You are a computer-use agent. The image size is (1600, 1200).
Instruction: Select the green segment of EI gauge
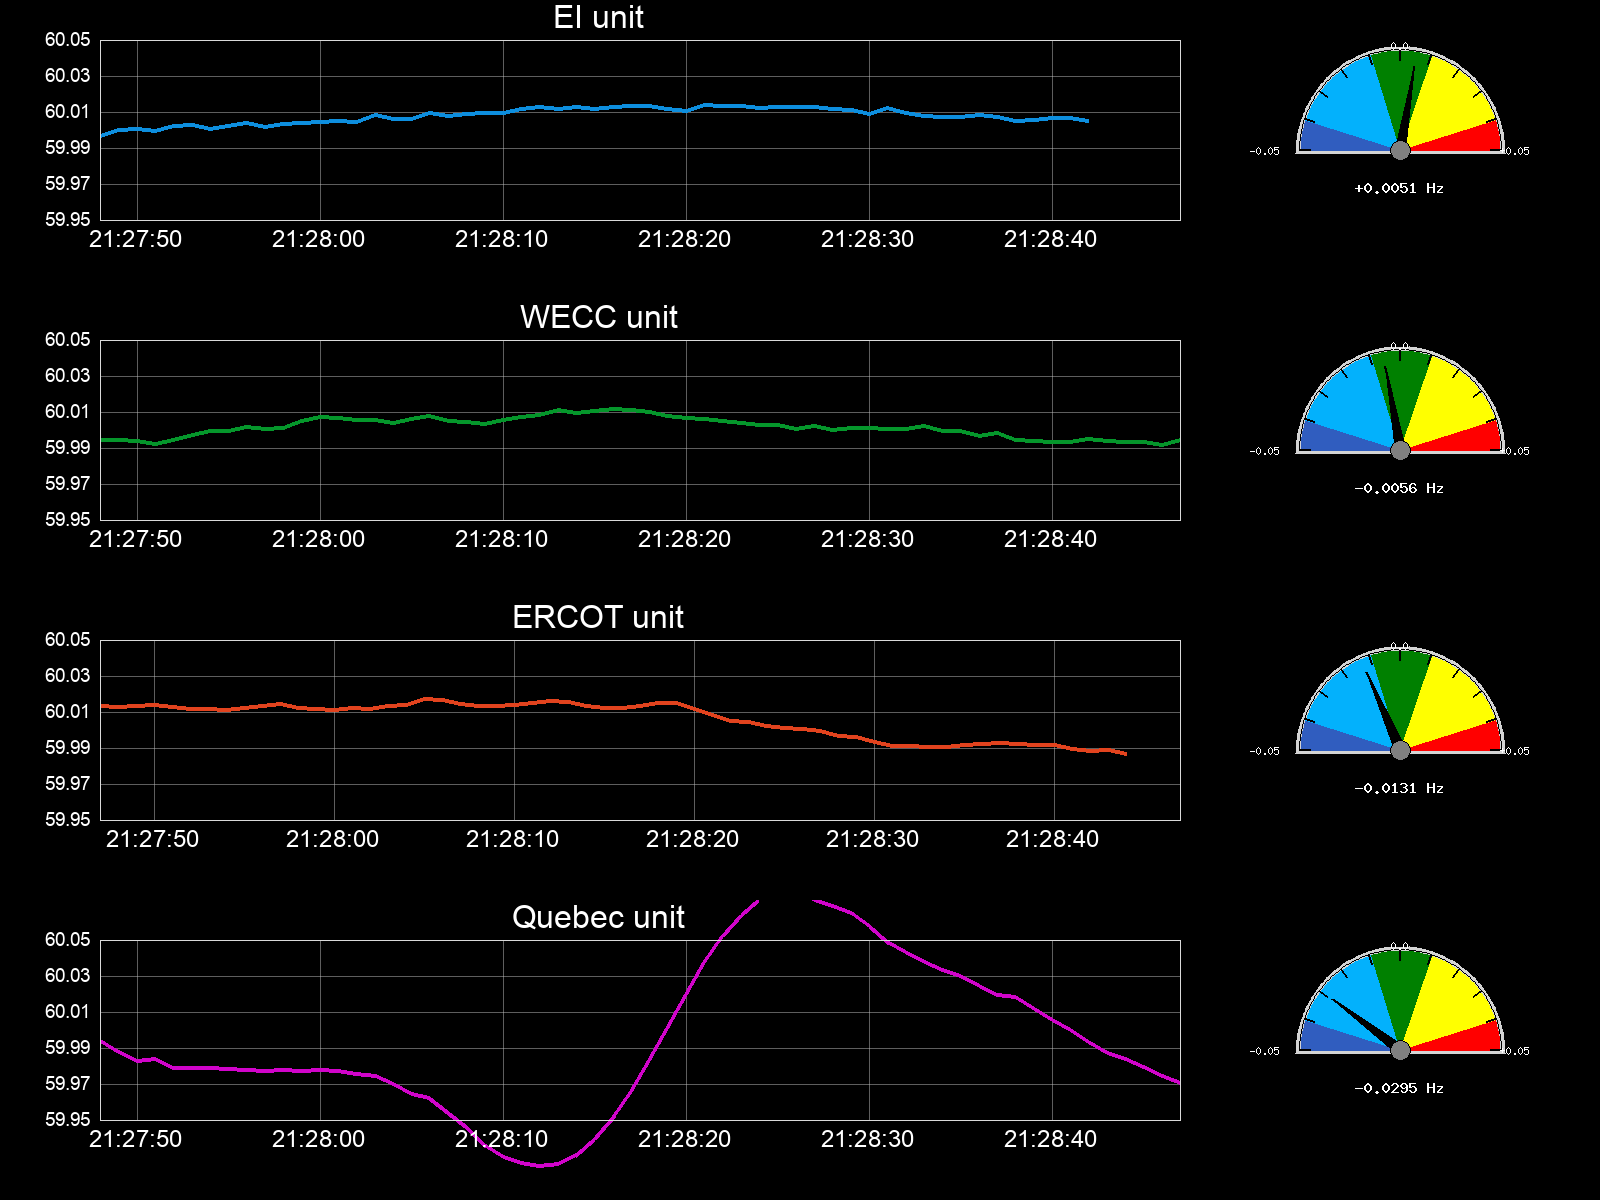(1391, 85)
